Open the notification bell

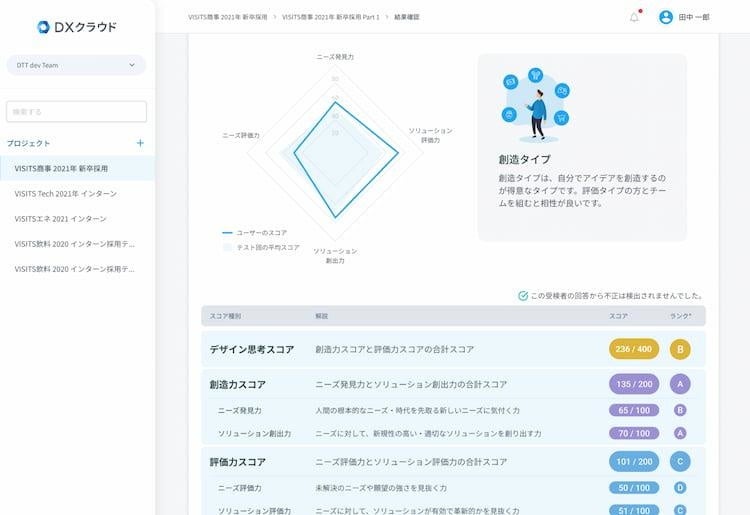click(x=634, y=17)
